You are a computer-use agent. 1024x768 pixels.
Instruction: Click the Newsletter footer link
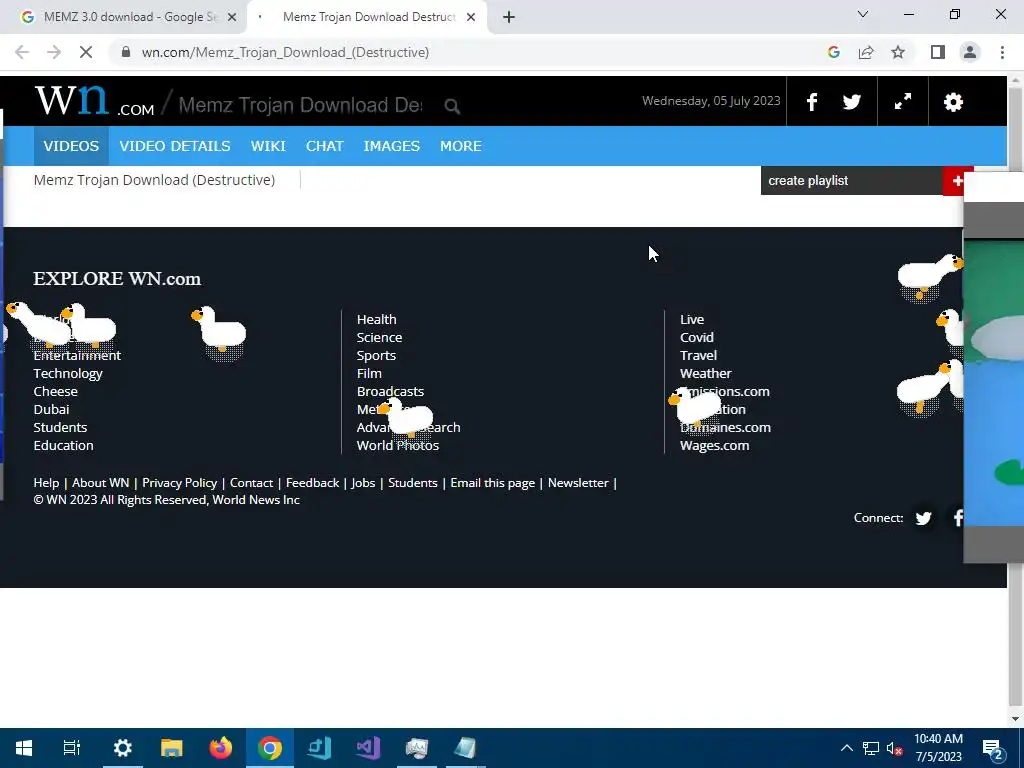pyautogui.click(x=578, y=483)
